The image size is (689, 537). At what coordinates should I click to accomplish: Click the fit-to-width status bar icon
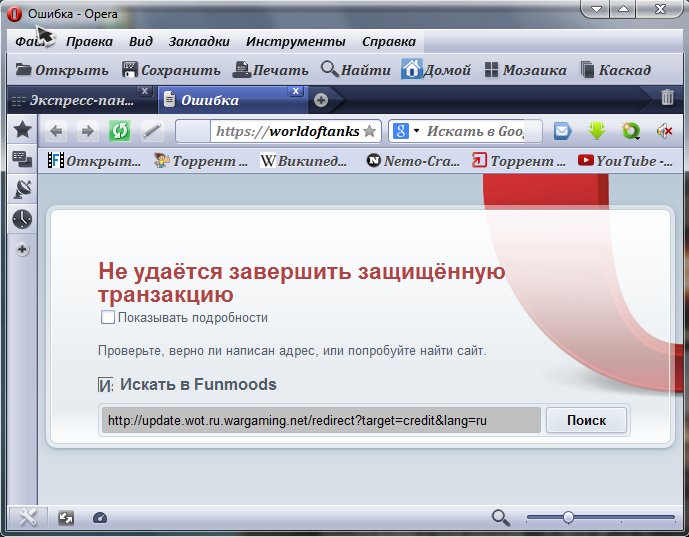(x=66, y=518)
